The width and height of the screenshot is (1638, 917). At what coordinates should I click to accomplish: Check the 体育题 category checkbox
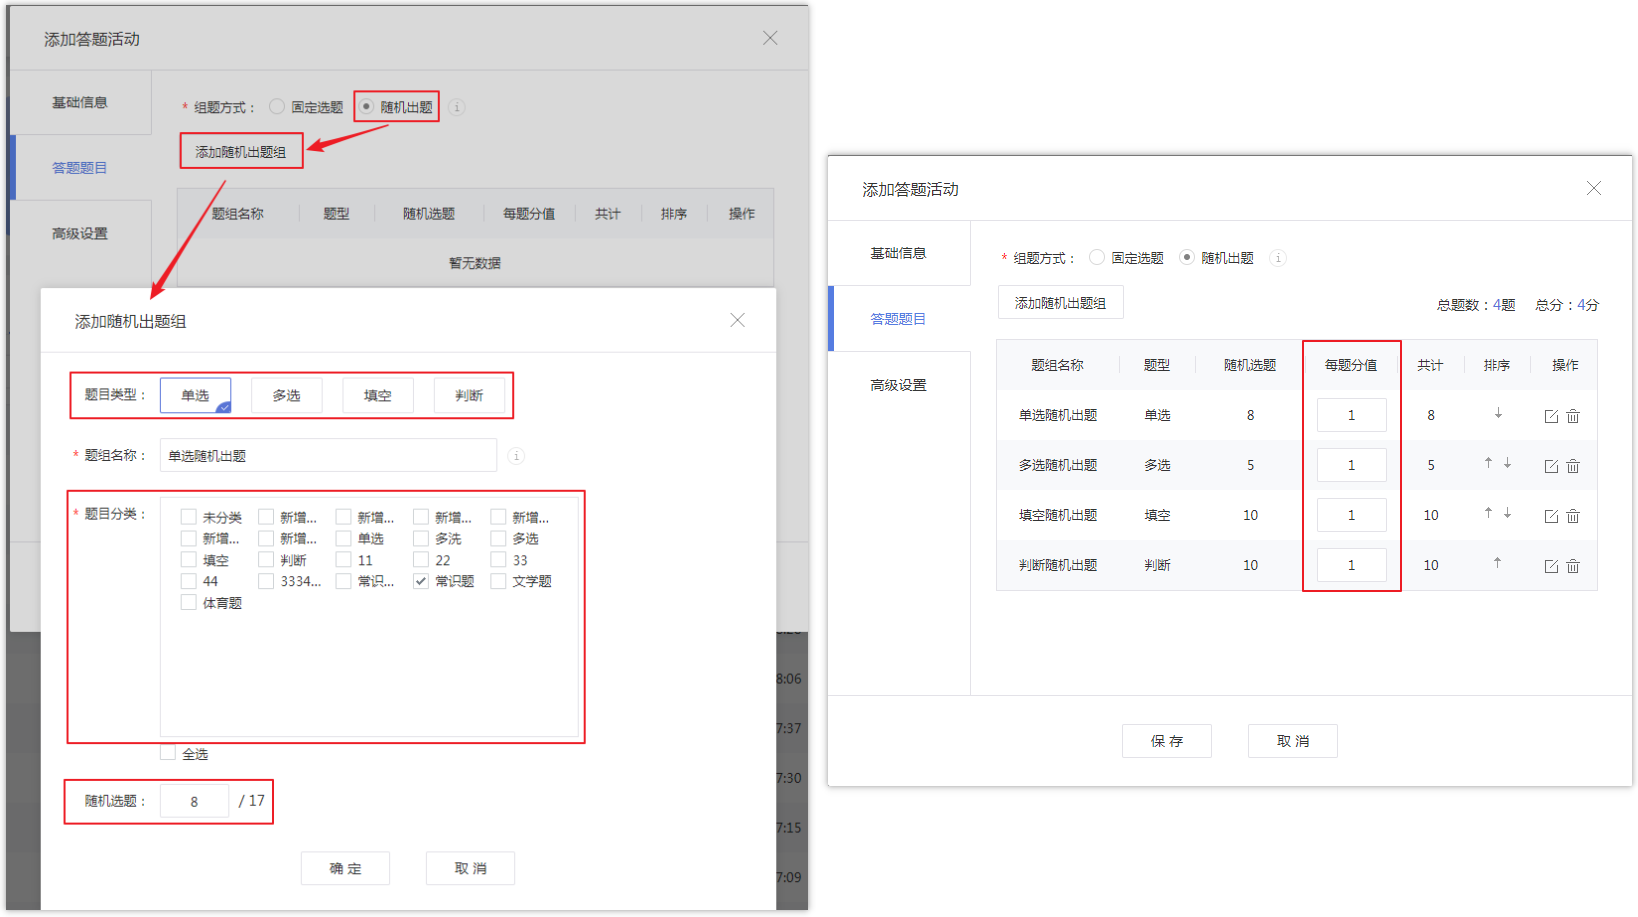point(188,602)
